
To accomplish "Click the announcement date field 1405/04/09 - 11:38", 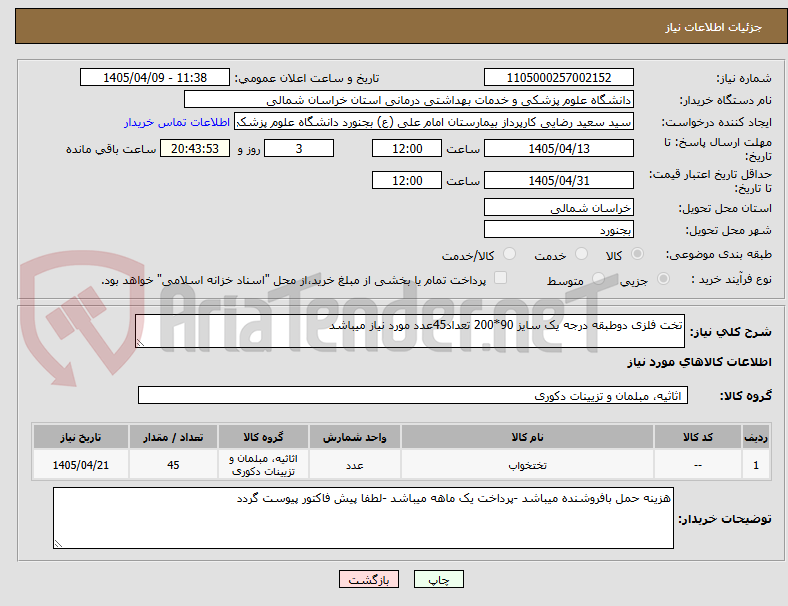I will click(x=155, y=77).
